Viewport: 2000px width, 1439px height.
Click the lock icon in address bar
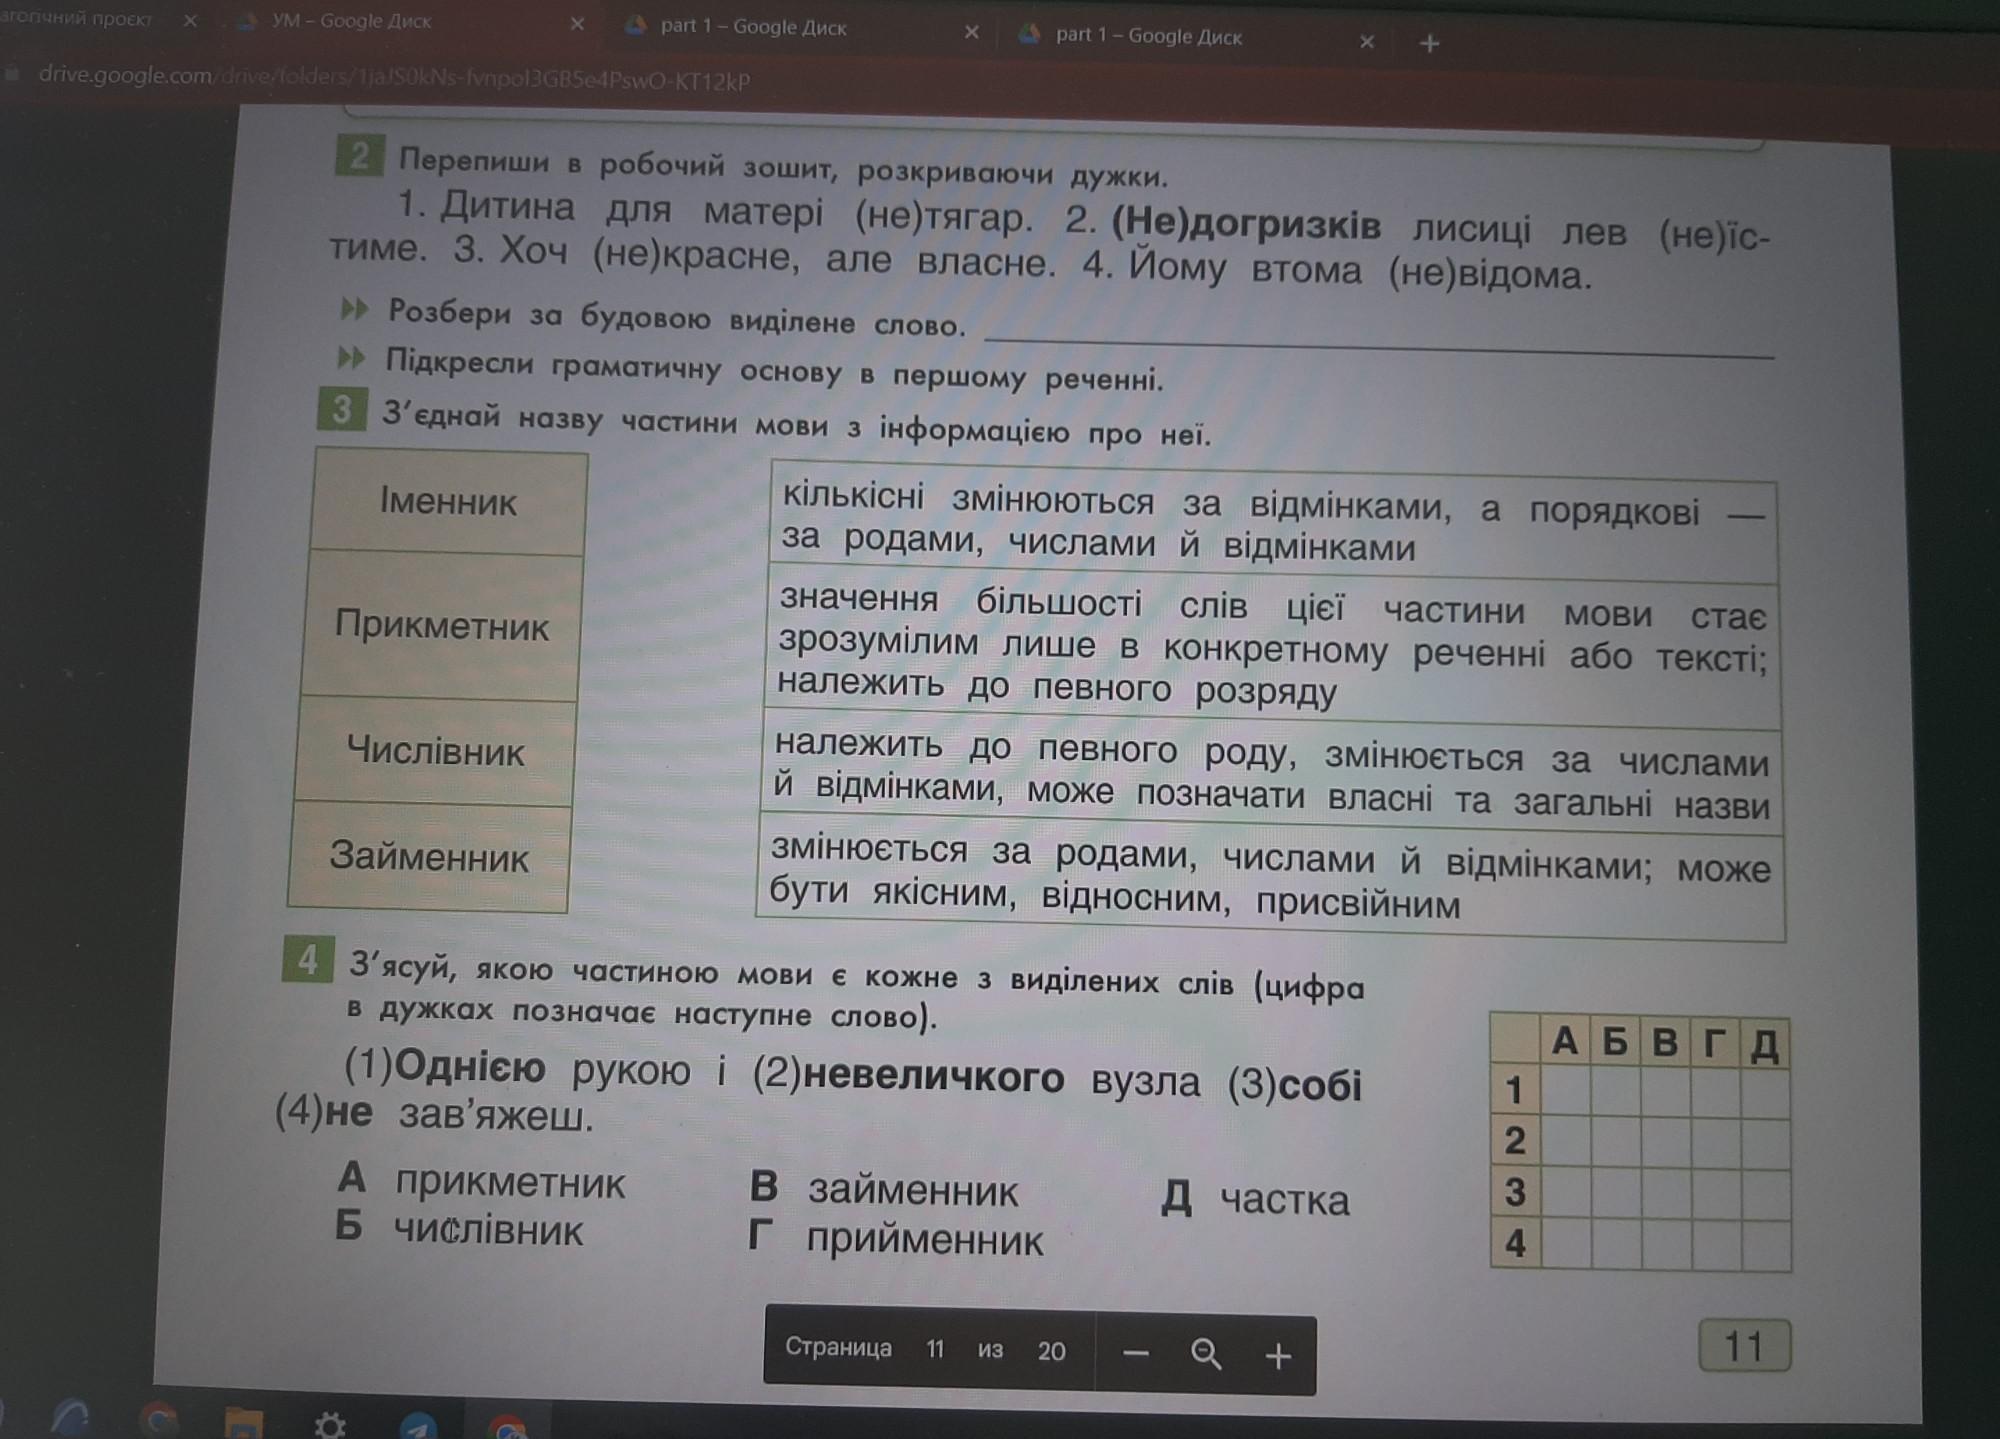13,75
